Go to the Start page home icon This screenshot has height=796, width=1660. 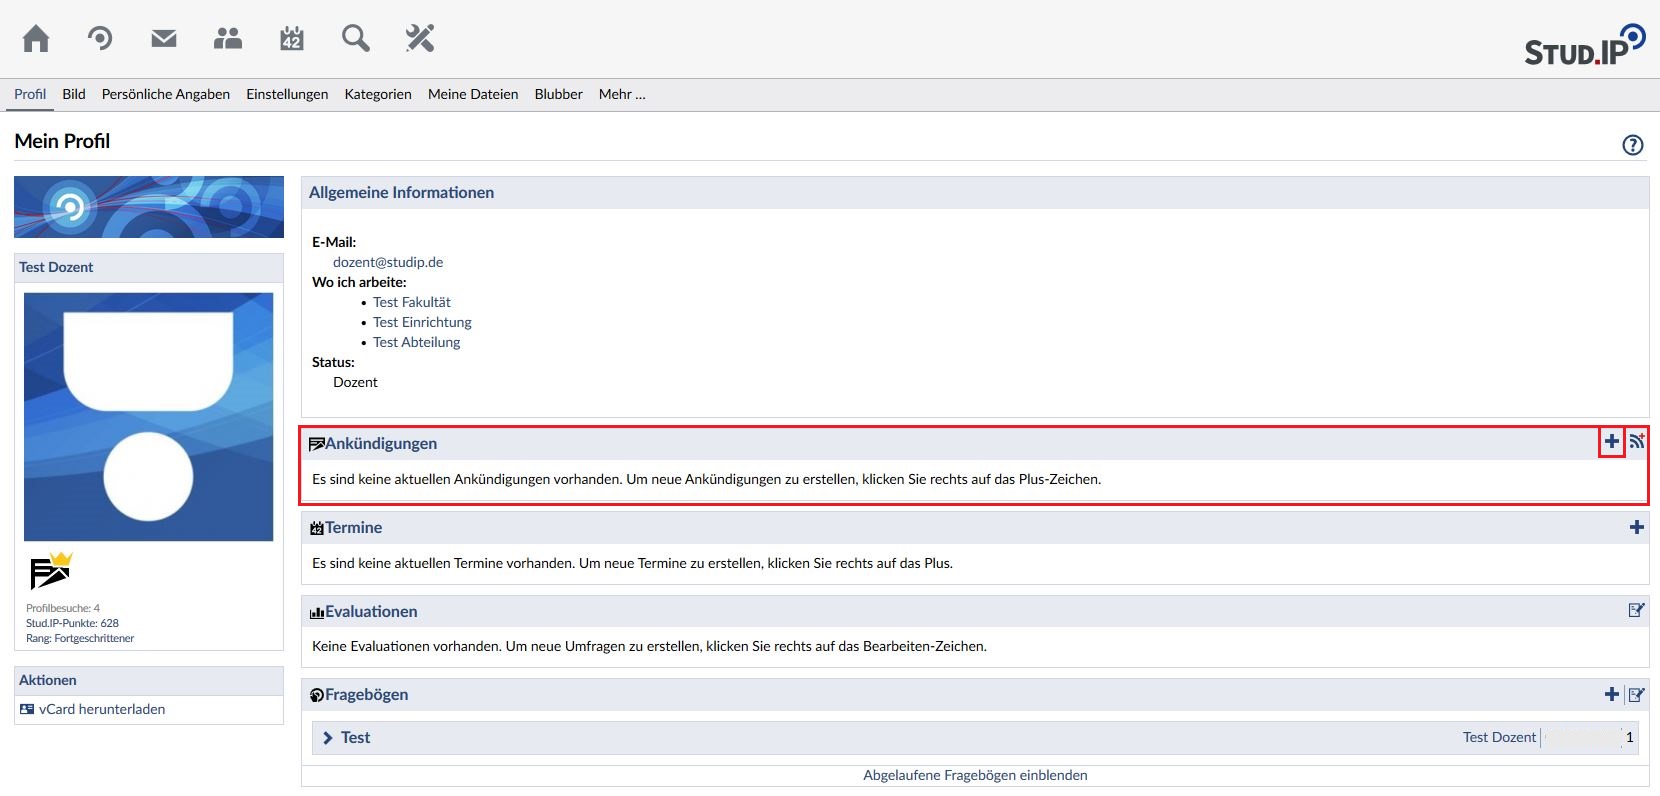(36, 39)
